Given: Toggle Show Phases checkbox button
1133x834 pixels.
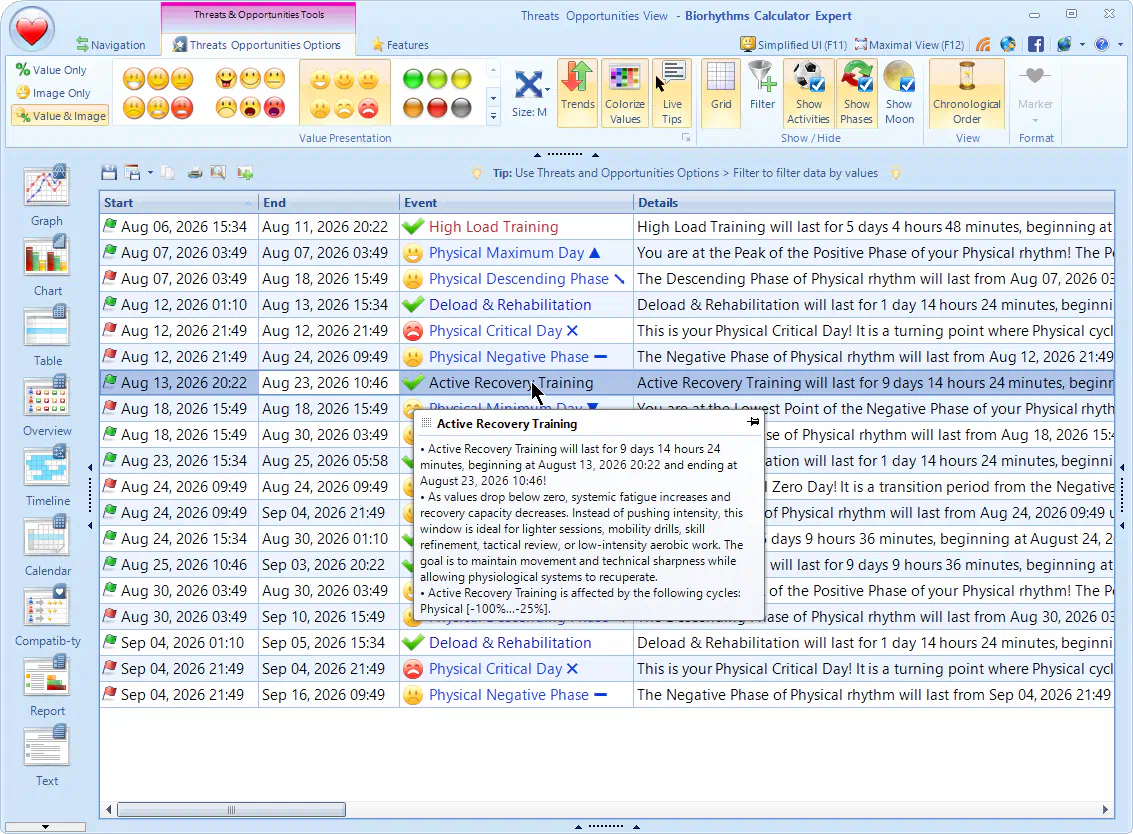Looking at the screenshot, I should [856, 93].
